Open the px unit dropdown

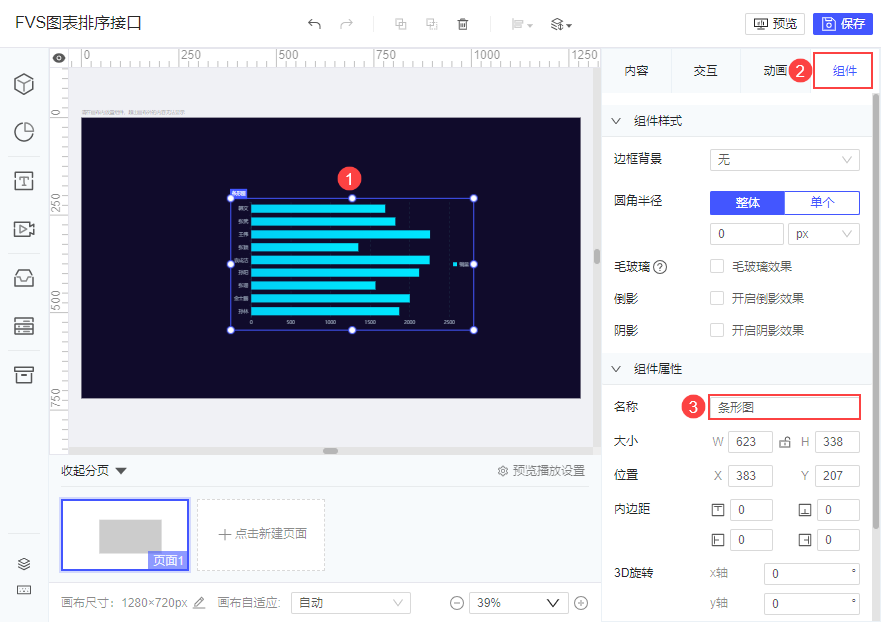pyautogui.click(x=824, y=234)
